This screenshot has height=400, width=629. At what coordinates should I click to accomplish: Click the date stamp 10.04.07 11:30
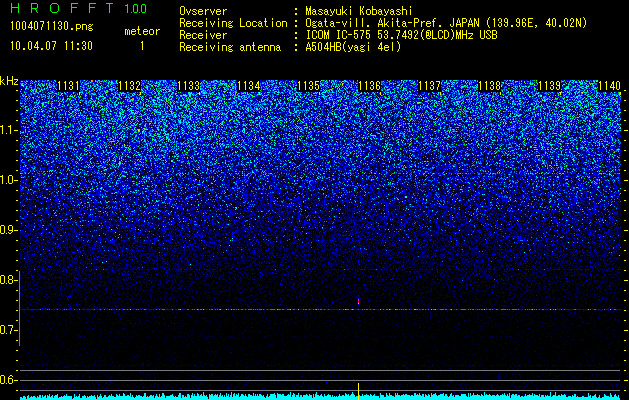(51, 46)
